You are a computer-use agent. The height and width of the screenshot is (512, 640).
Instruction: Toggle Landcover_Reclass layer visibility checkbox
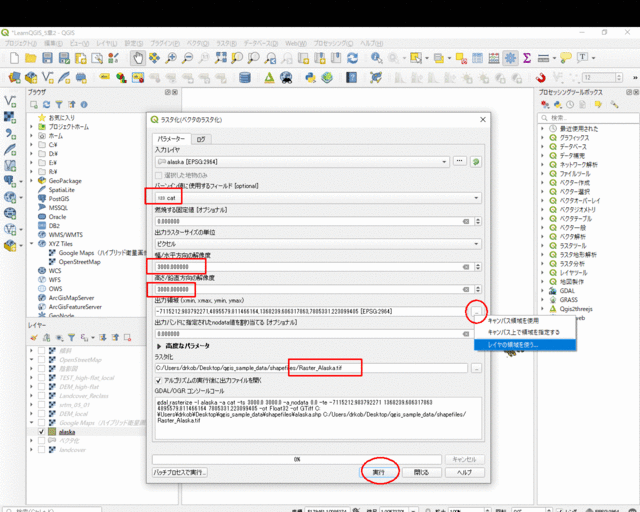click(41, 396)
